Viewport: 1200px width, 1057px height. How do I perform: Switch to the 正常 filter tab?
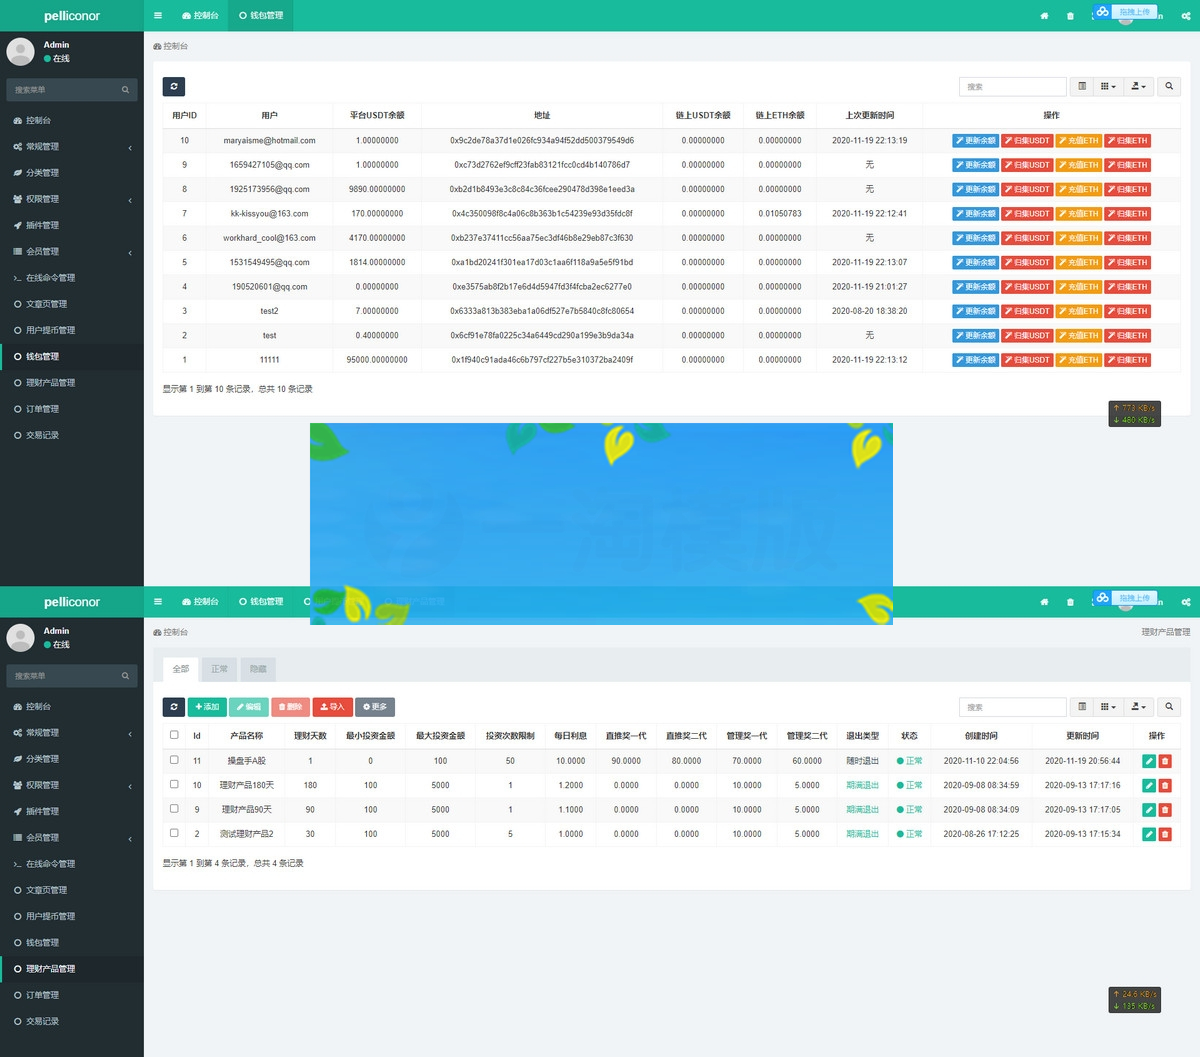click(220, 669)
